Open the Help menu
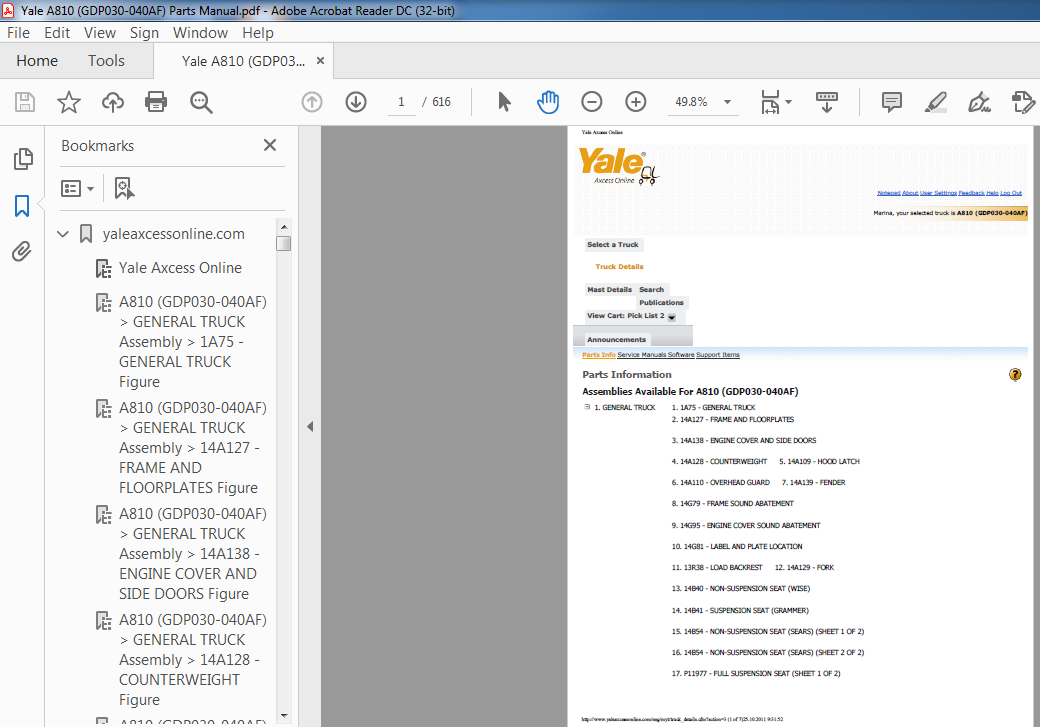This screenshot has width=1040, height=727. click(x=257, y=33)
